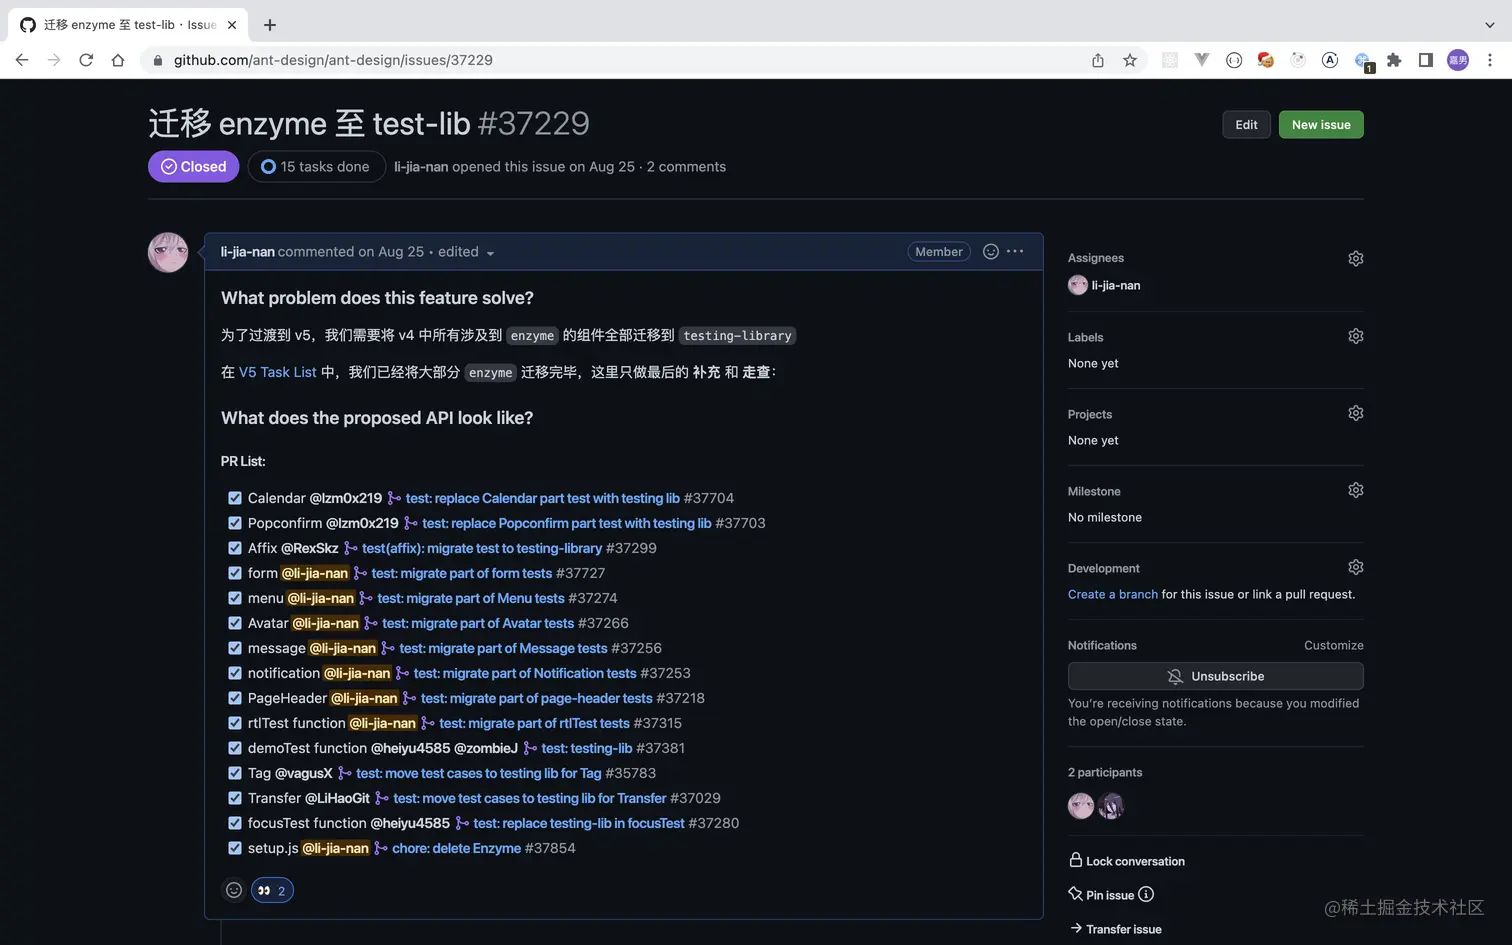The height and width of the screenshot is (945, 1512).
Task: Toggle the form task checkbox
Action: click(x=235, y=573)
